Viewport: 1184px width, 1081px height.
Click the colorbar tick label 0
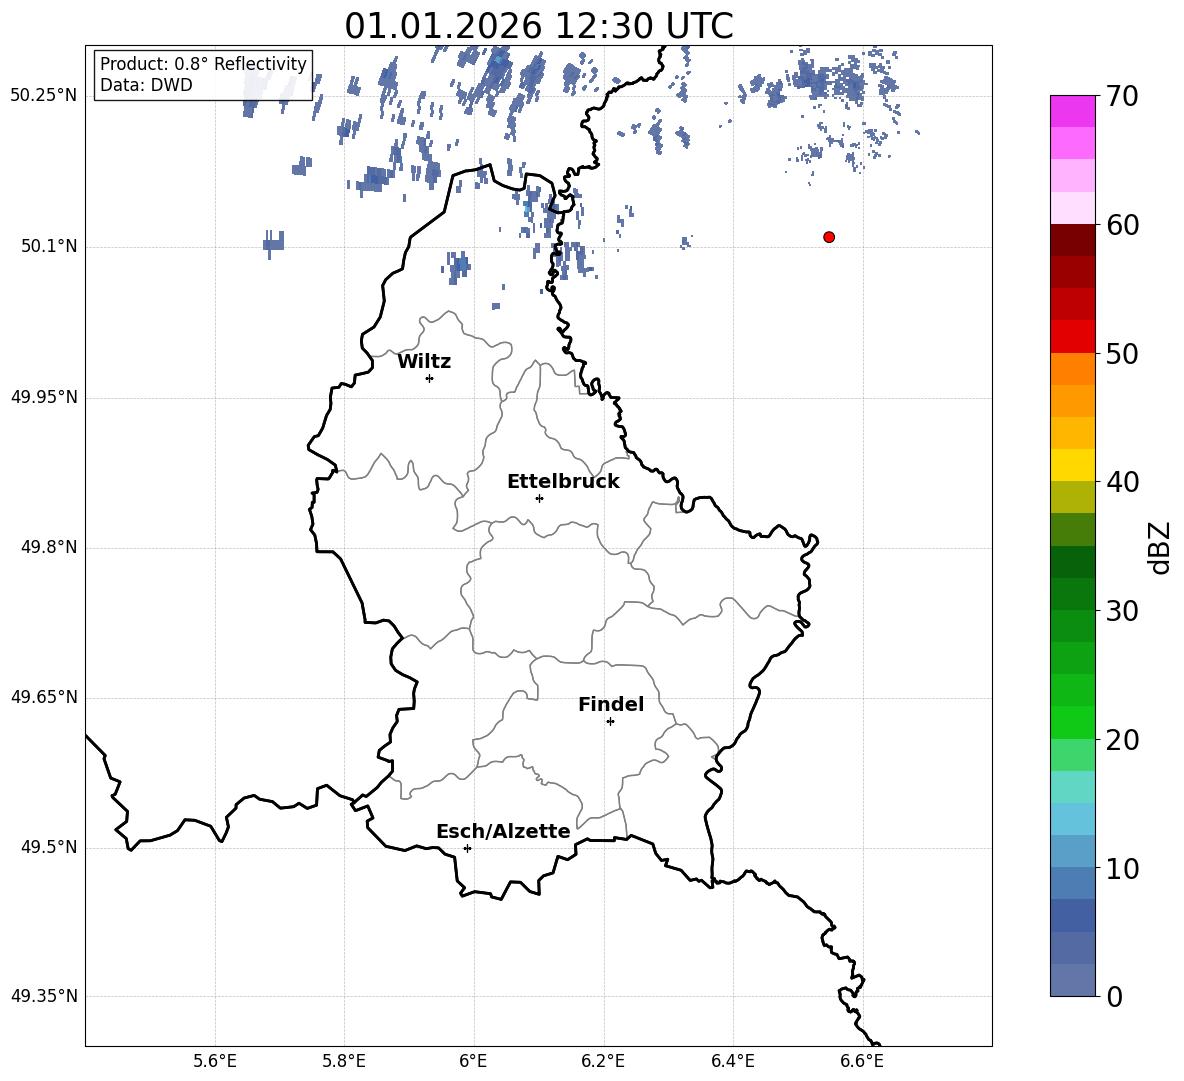[1114, 996]
